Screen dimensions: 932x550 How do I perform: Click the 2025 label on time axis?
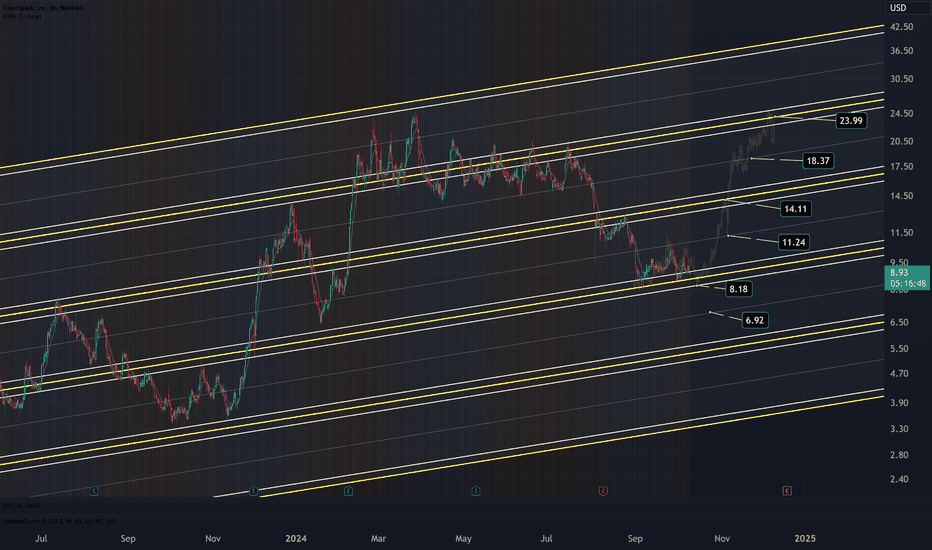click(805, 539)
